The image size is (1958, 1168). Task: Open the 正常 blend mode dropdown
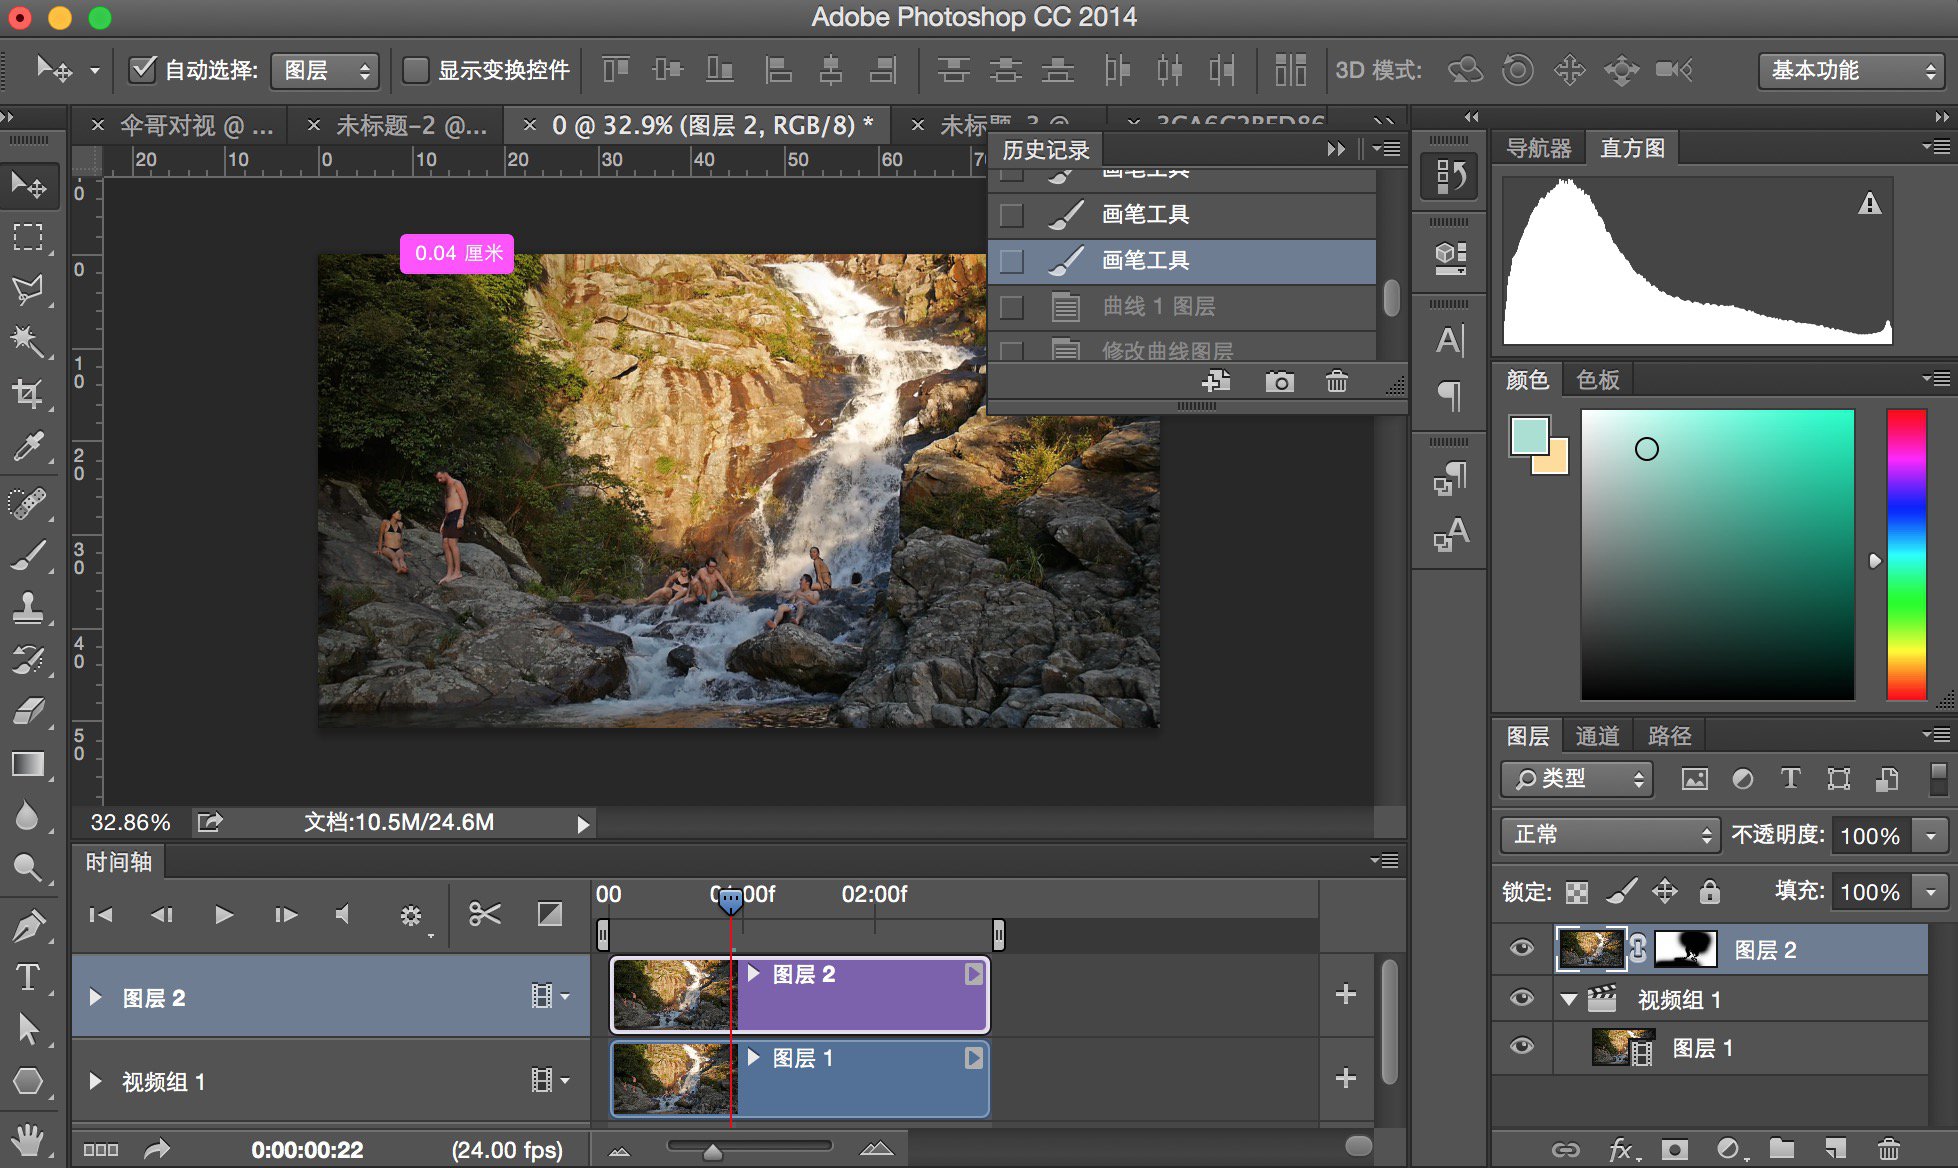pos(1609,834)
